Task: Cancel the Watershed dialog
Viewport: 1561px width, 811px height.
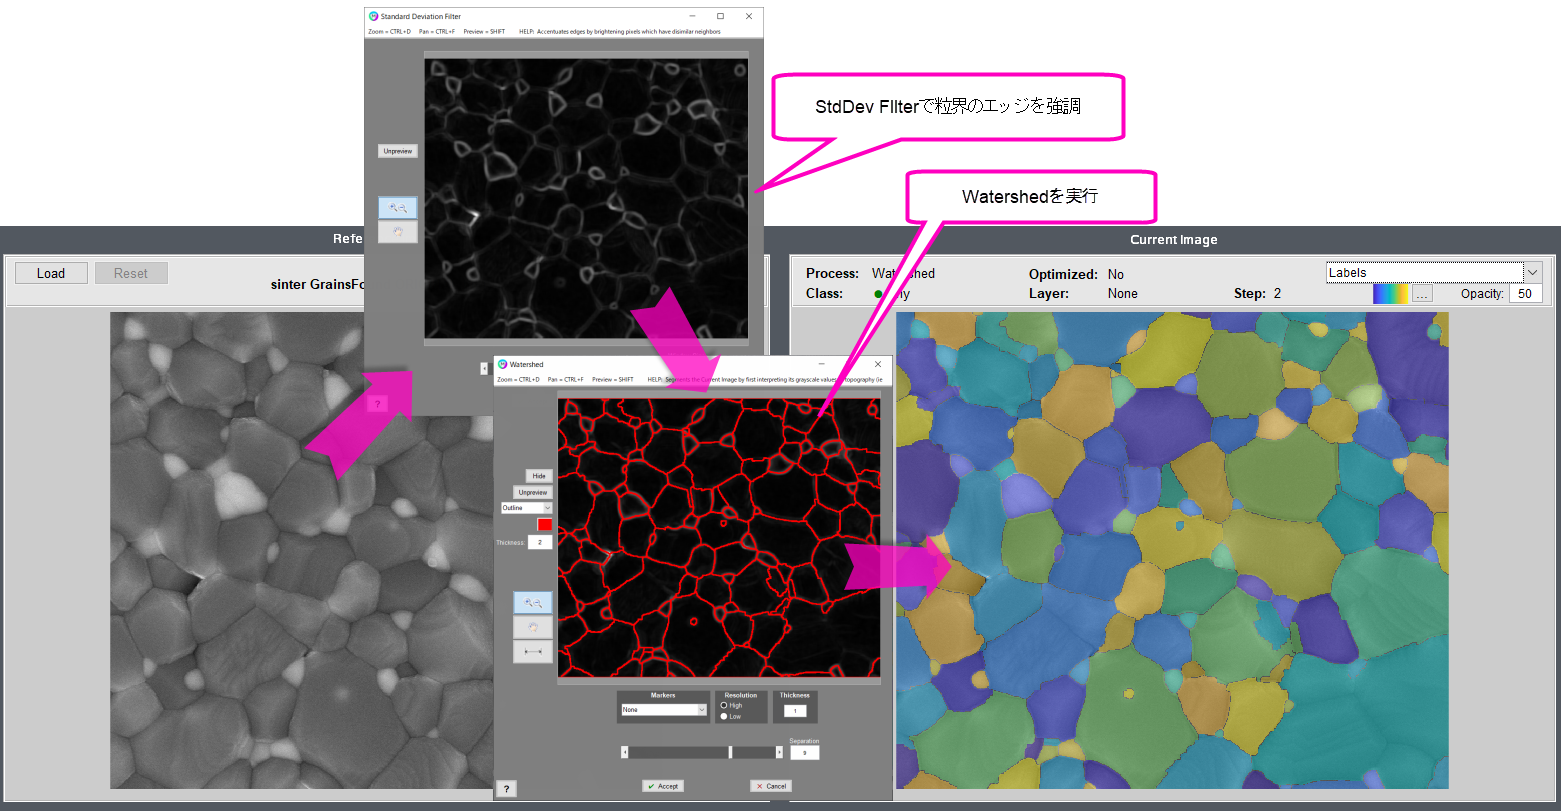Action: (770, 786)
